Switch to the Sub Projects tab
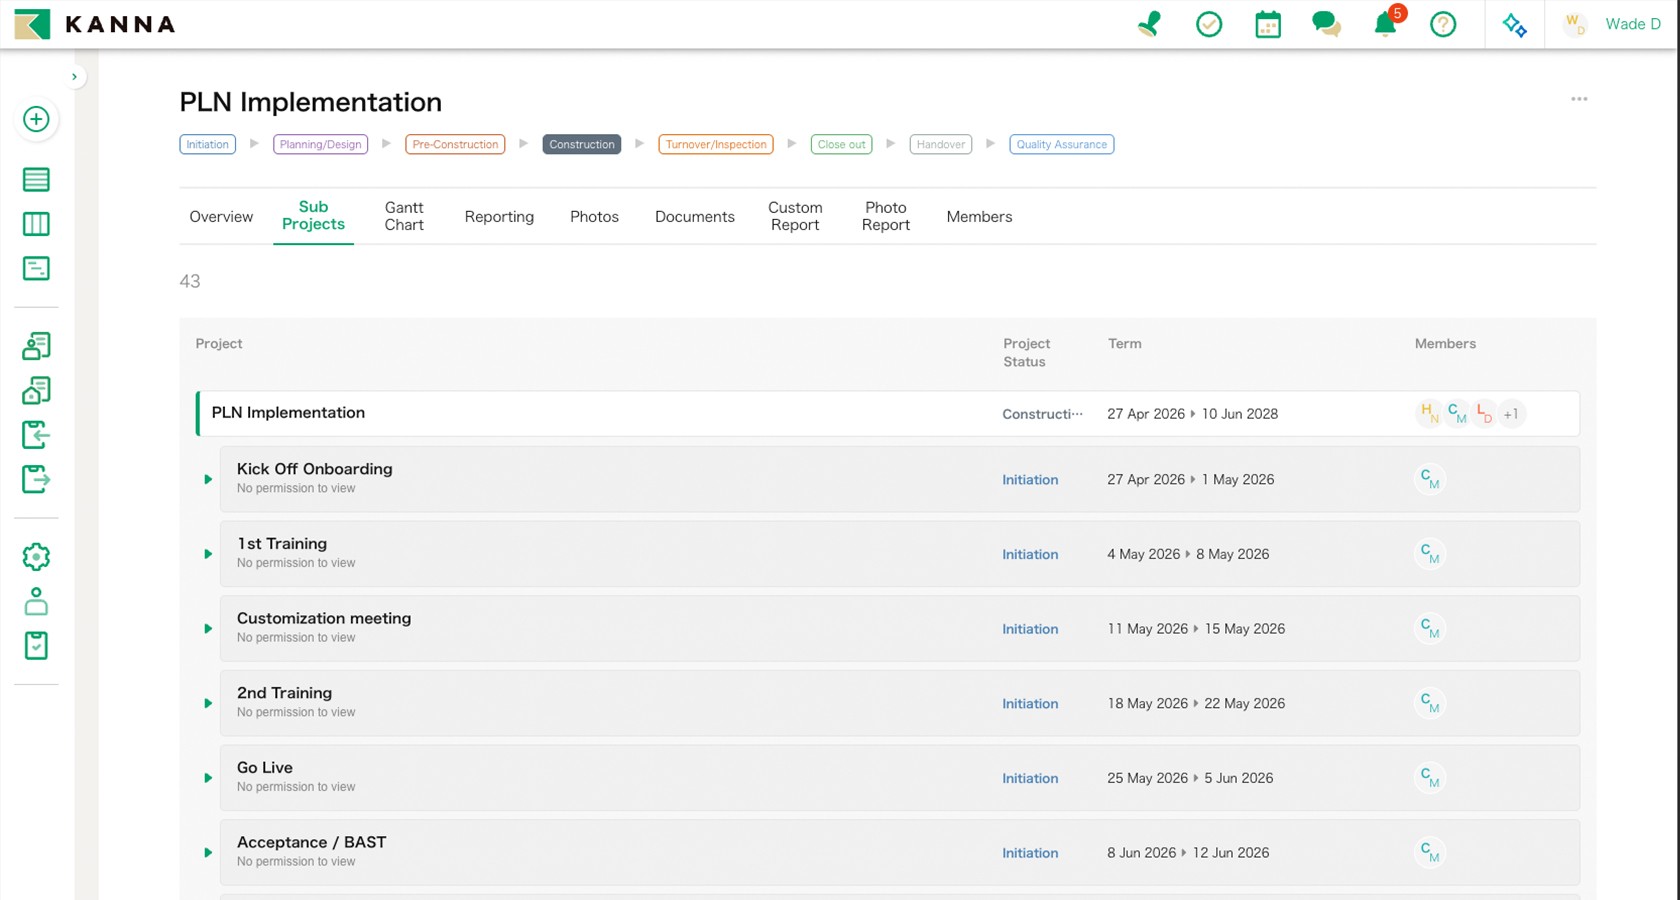The height and width of the screenshot is (900, 1680). tap(313, 216)
